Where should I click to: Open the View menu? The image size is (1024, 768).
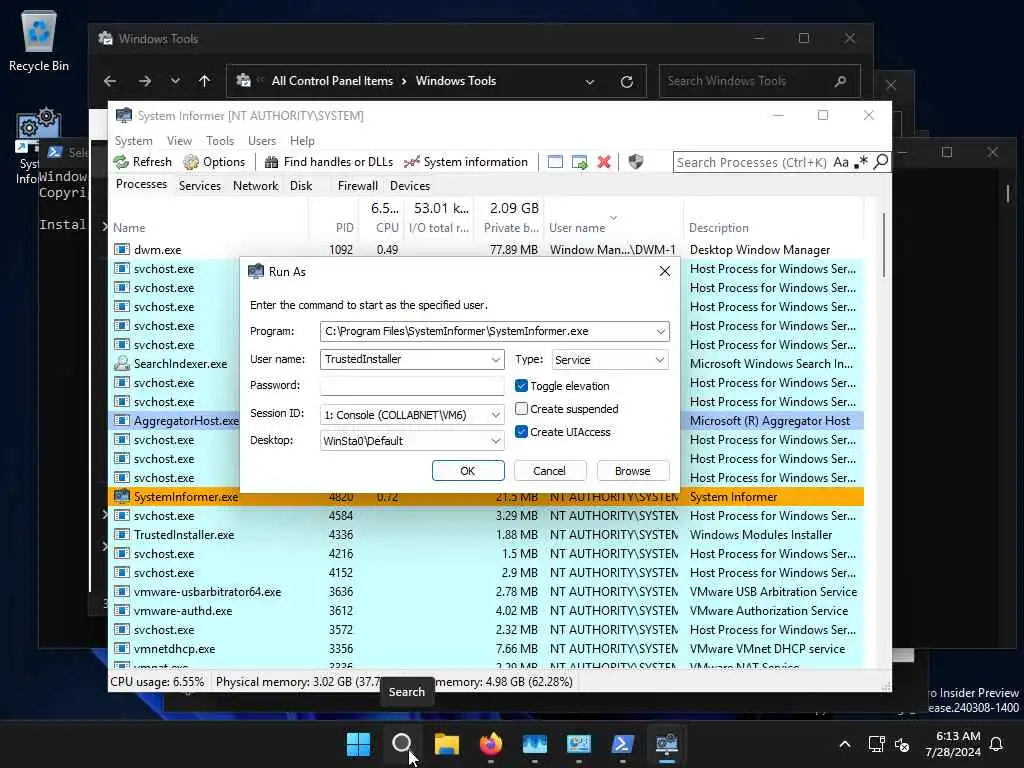179,140
